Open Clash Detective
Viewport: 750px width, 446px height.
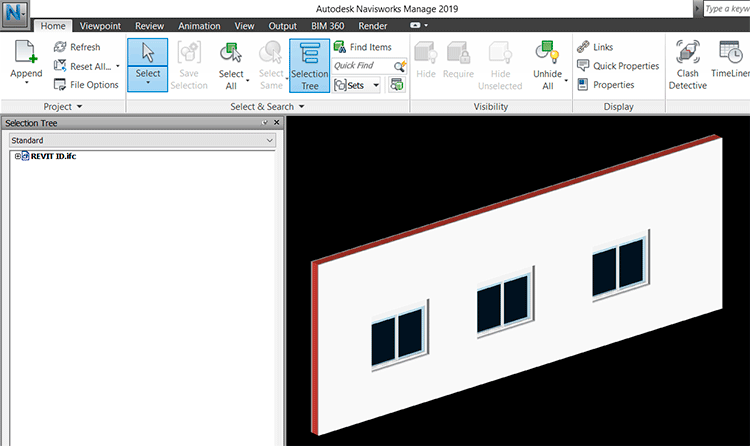pyautogui.click(x=687, y=65)
